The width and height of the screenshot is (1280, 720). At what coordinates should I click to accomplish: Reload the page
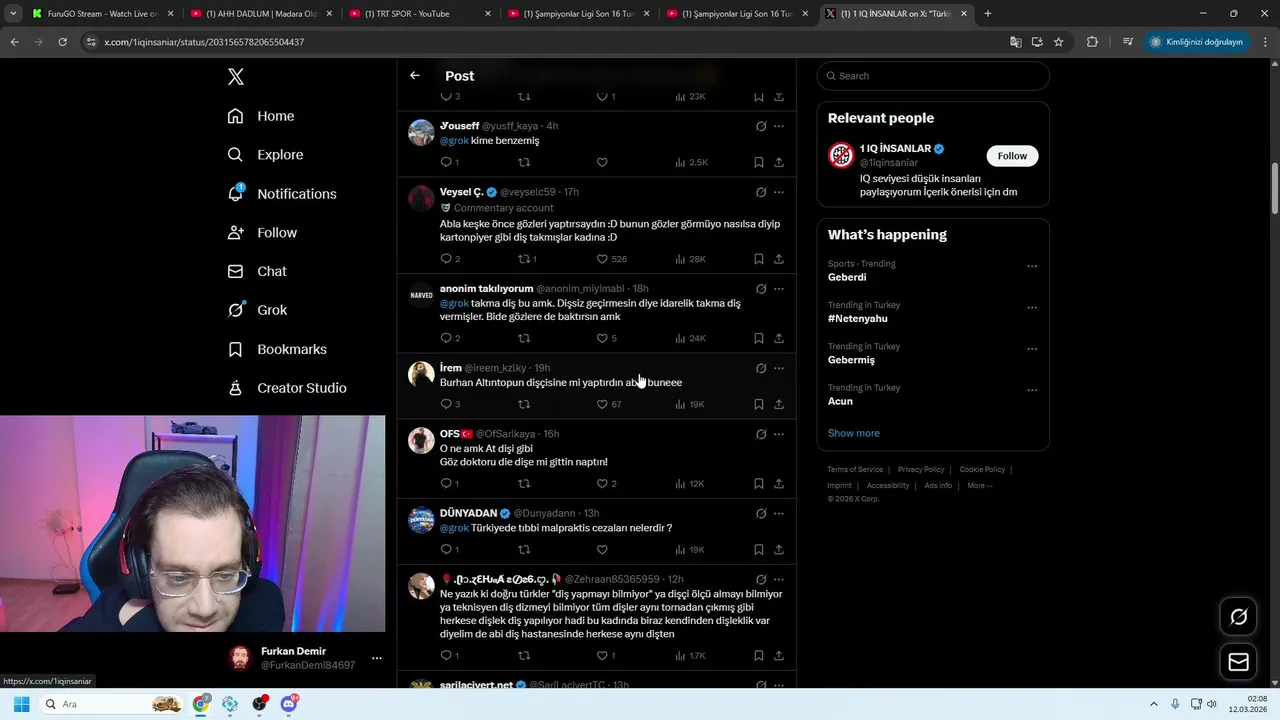tap(62, 42)
